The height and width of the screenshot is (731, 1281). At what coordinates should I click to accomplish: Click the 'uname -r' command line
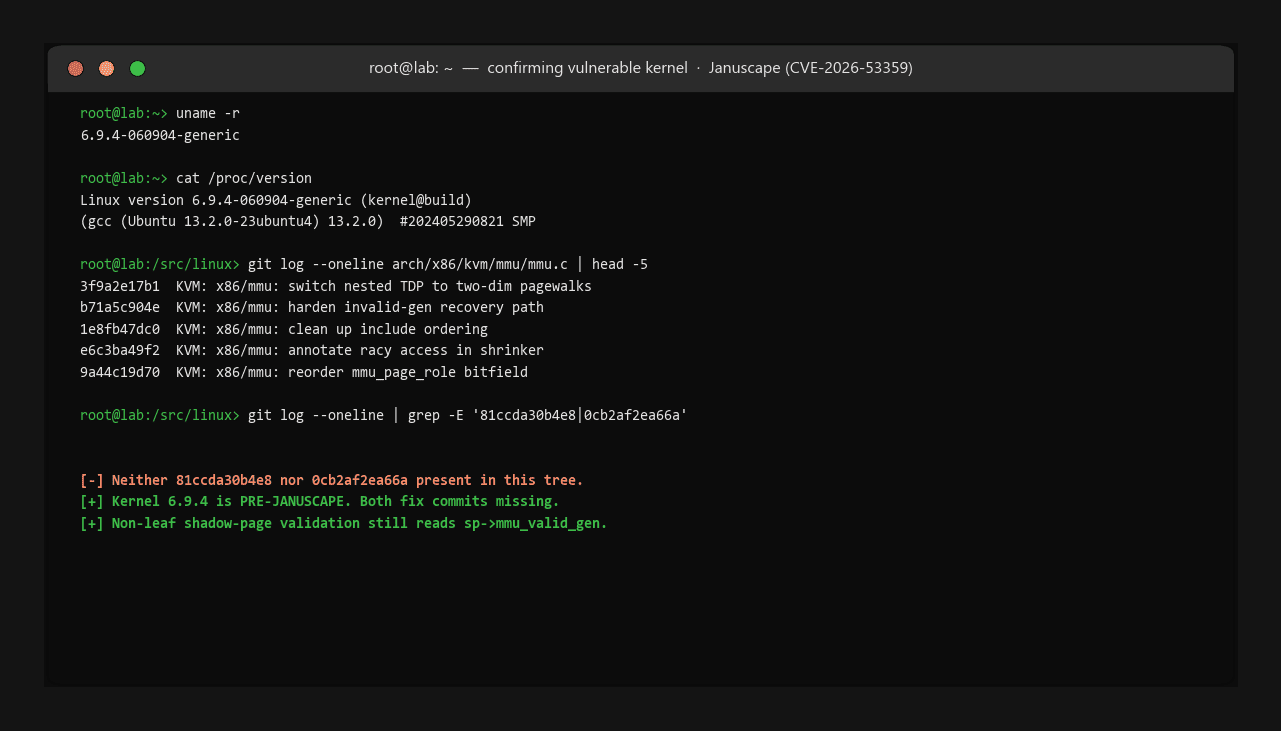pyautogui.click(x=160, y=113)
